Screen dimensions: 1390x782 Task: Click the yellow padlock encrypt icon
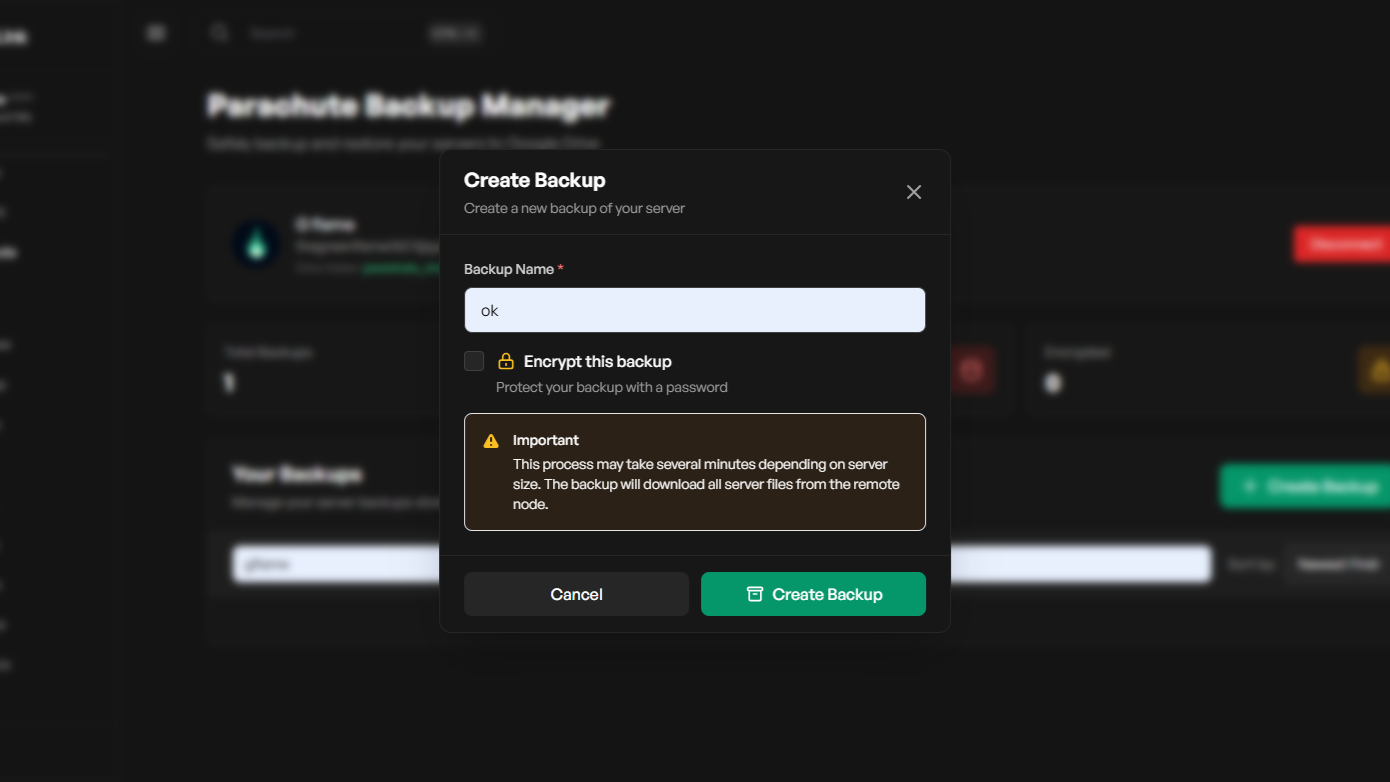pyautogui.click(x=506, y=361)
